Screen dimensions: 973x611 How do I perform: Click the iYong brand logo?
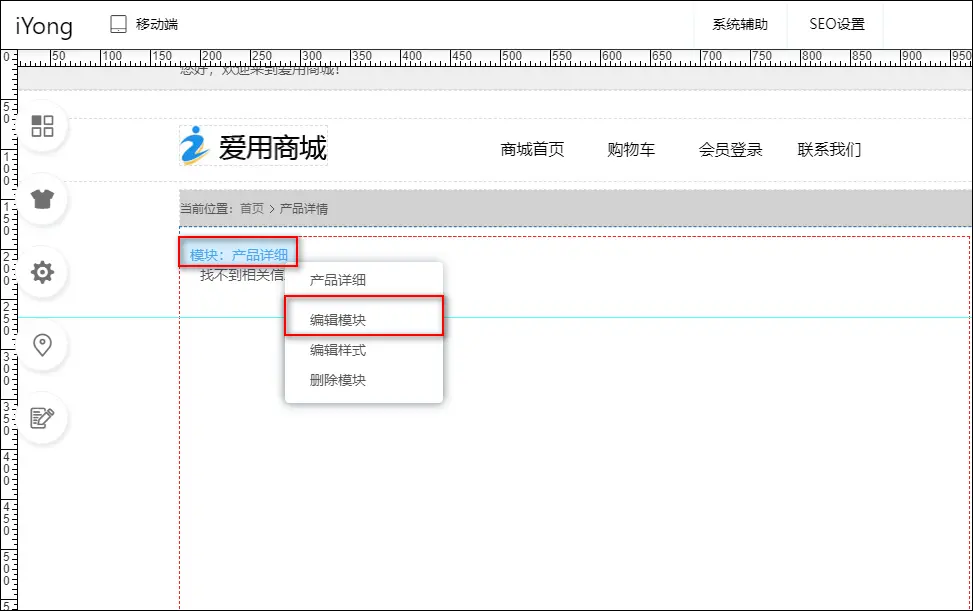click(x=44, y=24)
